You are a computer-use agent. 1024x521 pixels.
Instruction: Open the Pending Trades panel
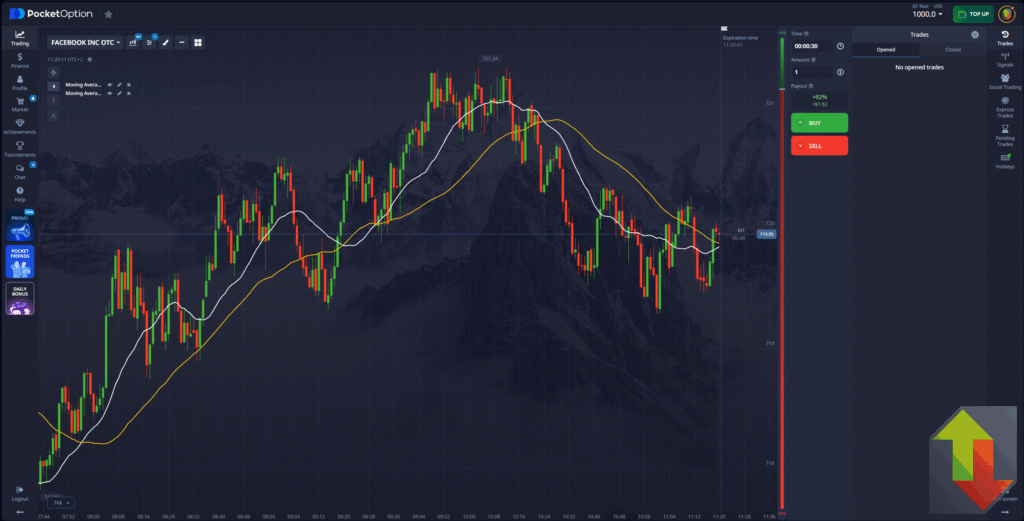click(x=1005, y=136)
